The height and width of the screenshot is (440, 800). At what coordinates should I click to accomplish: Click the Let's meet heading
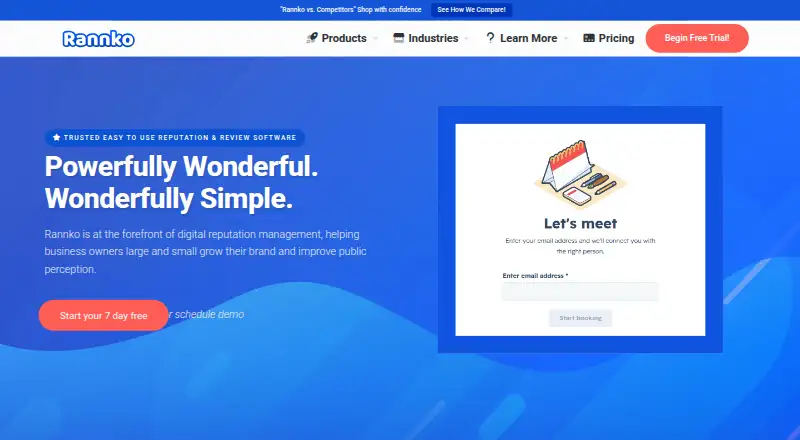point(581,224)
